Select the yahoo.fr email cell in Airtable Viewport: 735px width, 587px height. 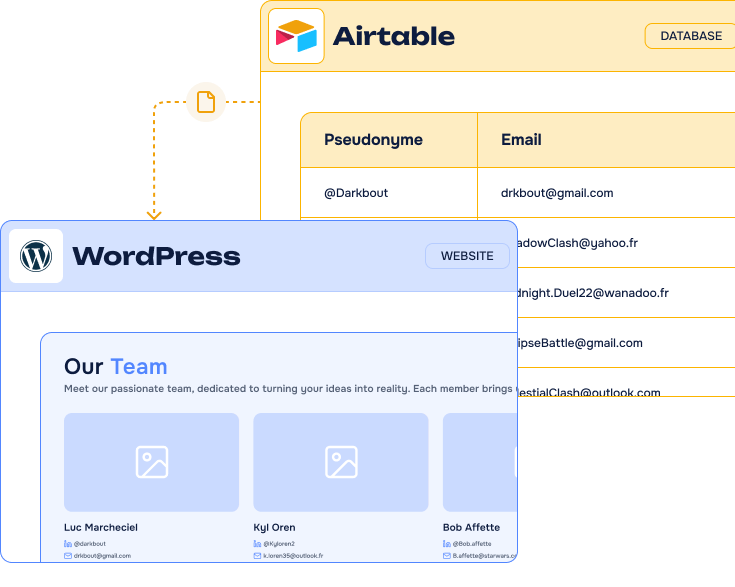(626, 243)
